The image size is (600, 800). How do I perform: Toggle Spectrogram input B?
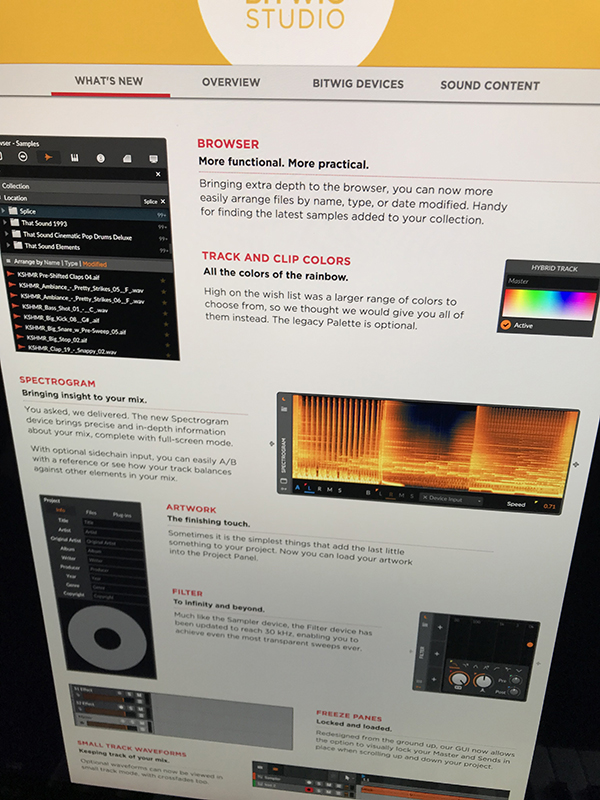pos(368,493)
